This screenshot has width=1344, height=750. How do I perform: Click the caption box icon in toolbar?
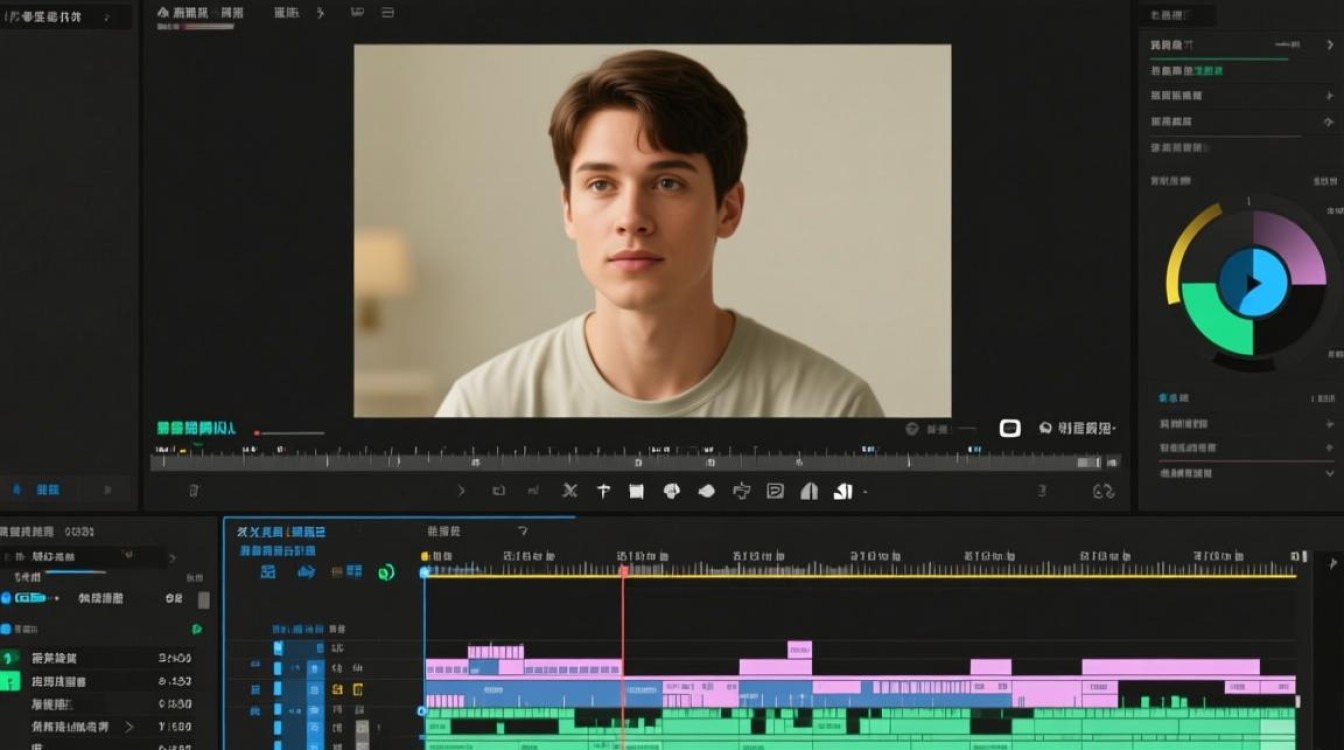point(775,491)
